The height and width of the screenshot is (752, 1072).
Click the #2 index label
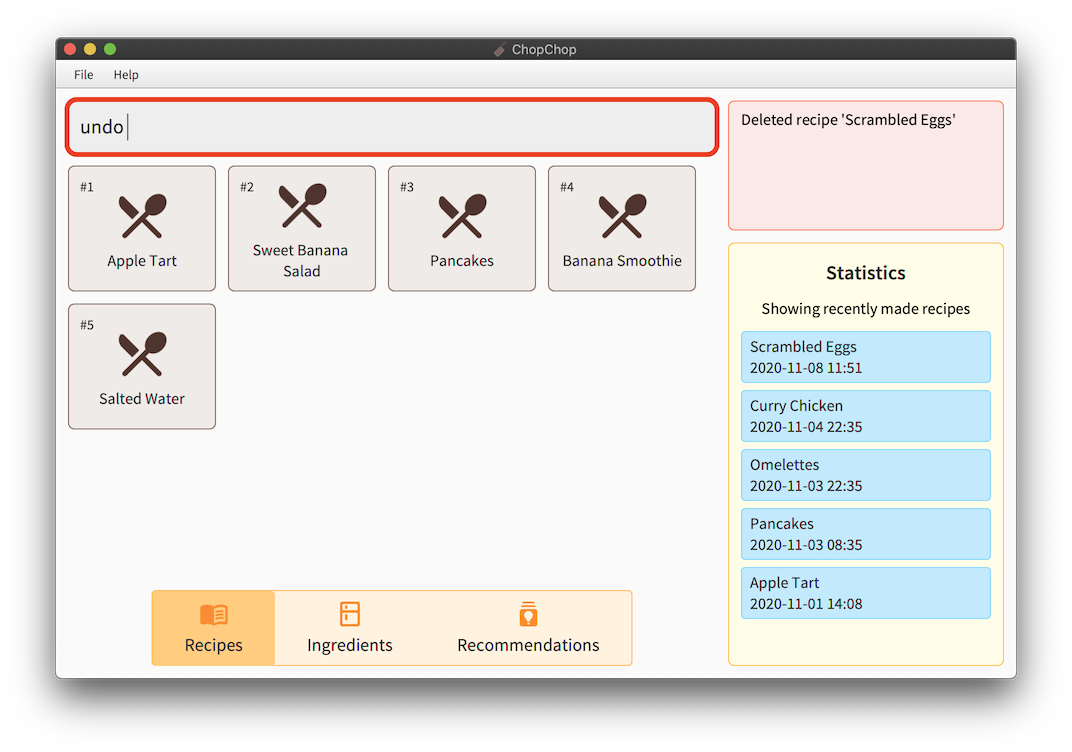(247, 187)
